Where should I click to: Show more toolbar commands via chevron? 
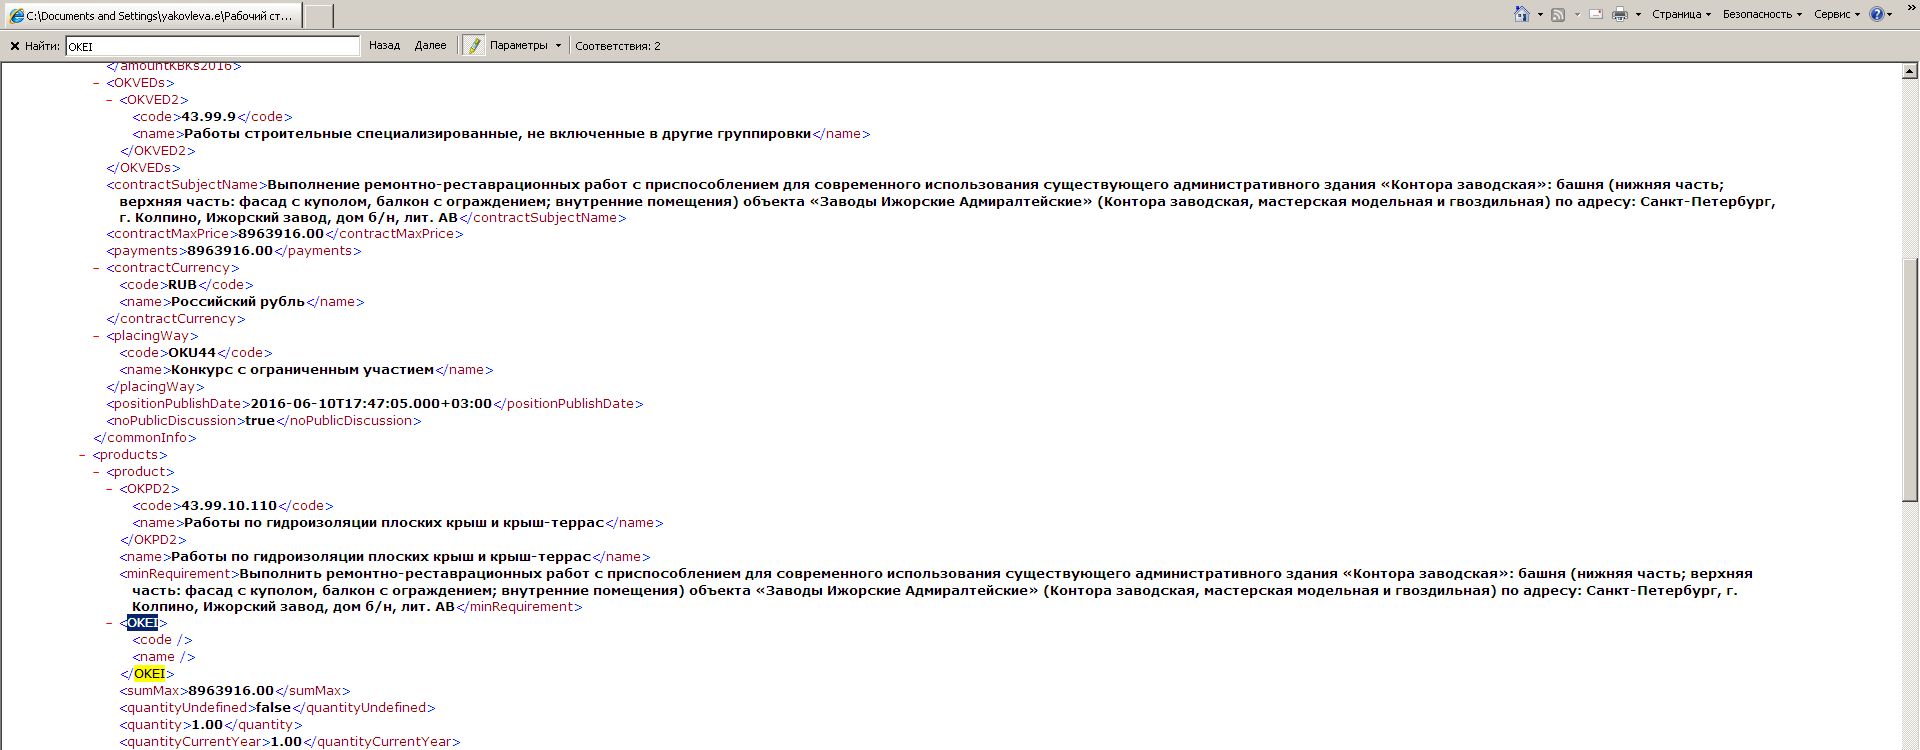pyautogui.click(x=1911, y=8)
